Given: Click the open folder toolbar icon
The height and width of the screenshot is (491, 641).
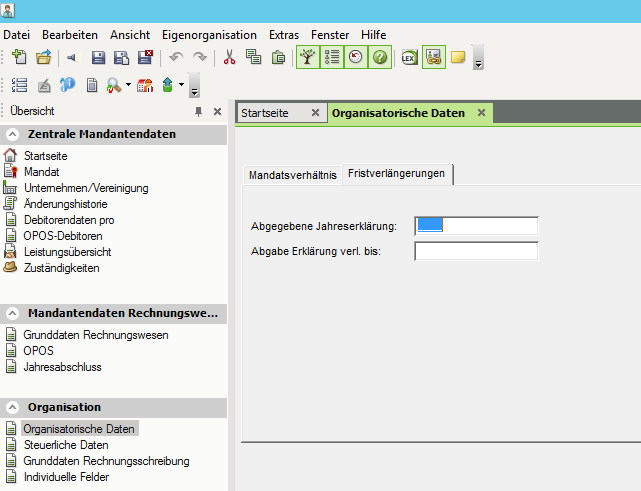Looking at the screenshot, I should [x=43, y=58].
